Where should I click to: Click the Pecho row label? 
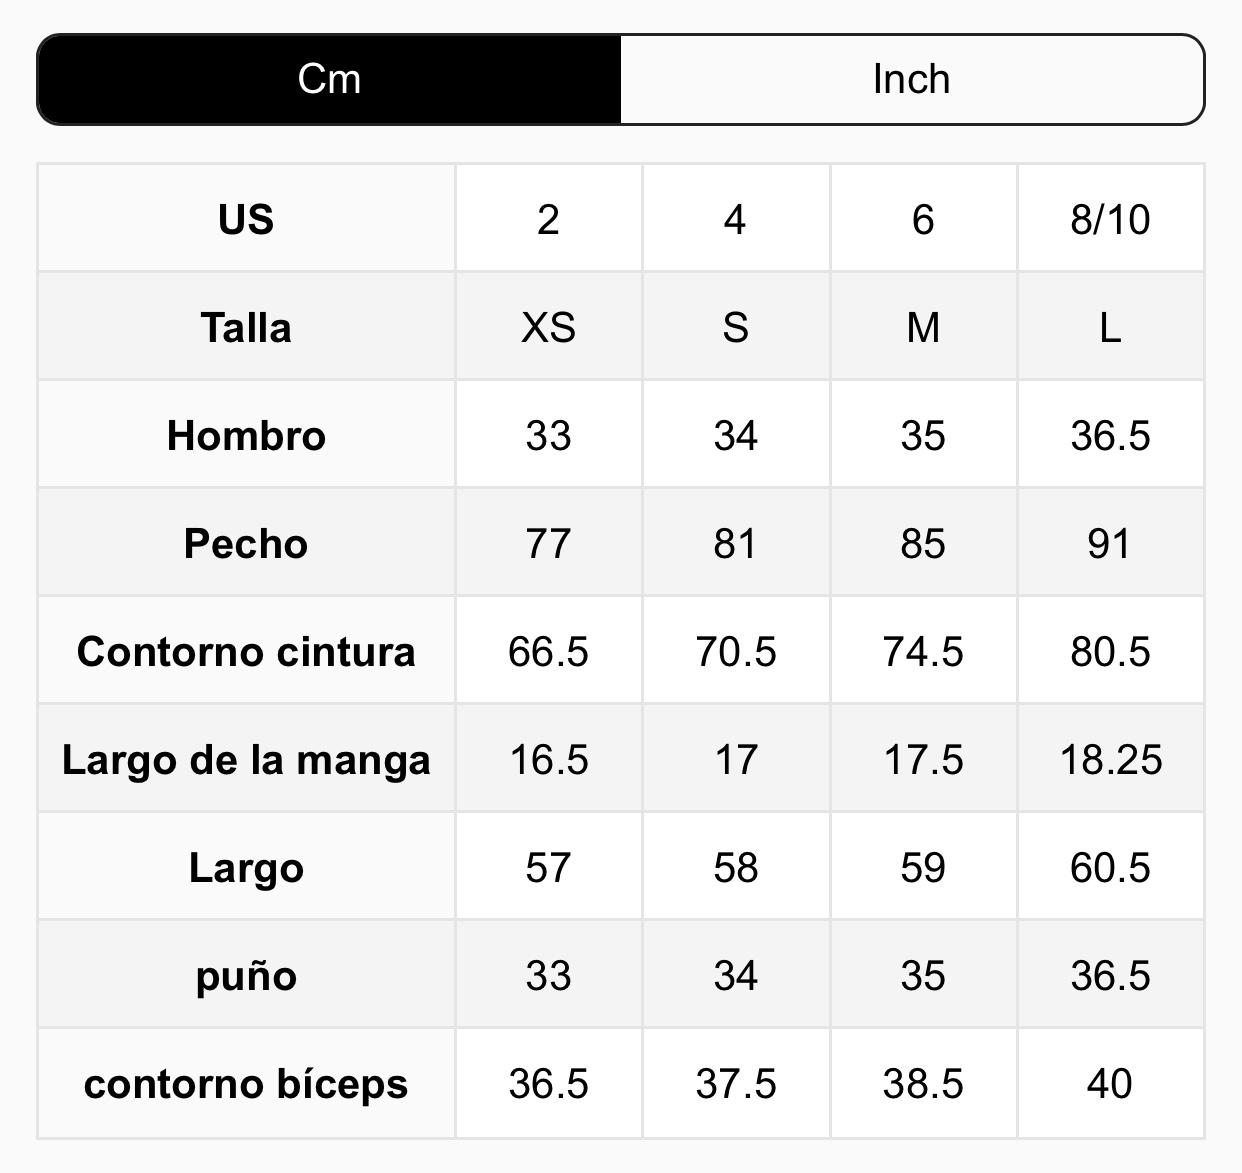click(x=246, y=543)
